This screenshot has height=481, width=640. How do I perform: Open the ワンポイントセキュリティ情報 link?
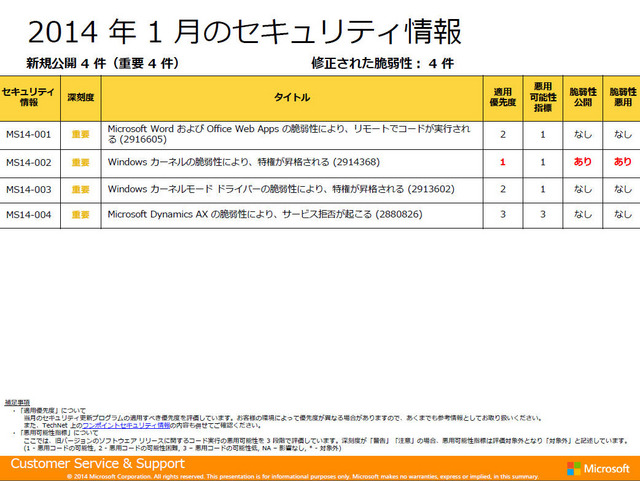126,425
